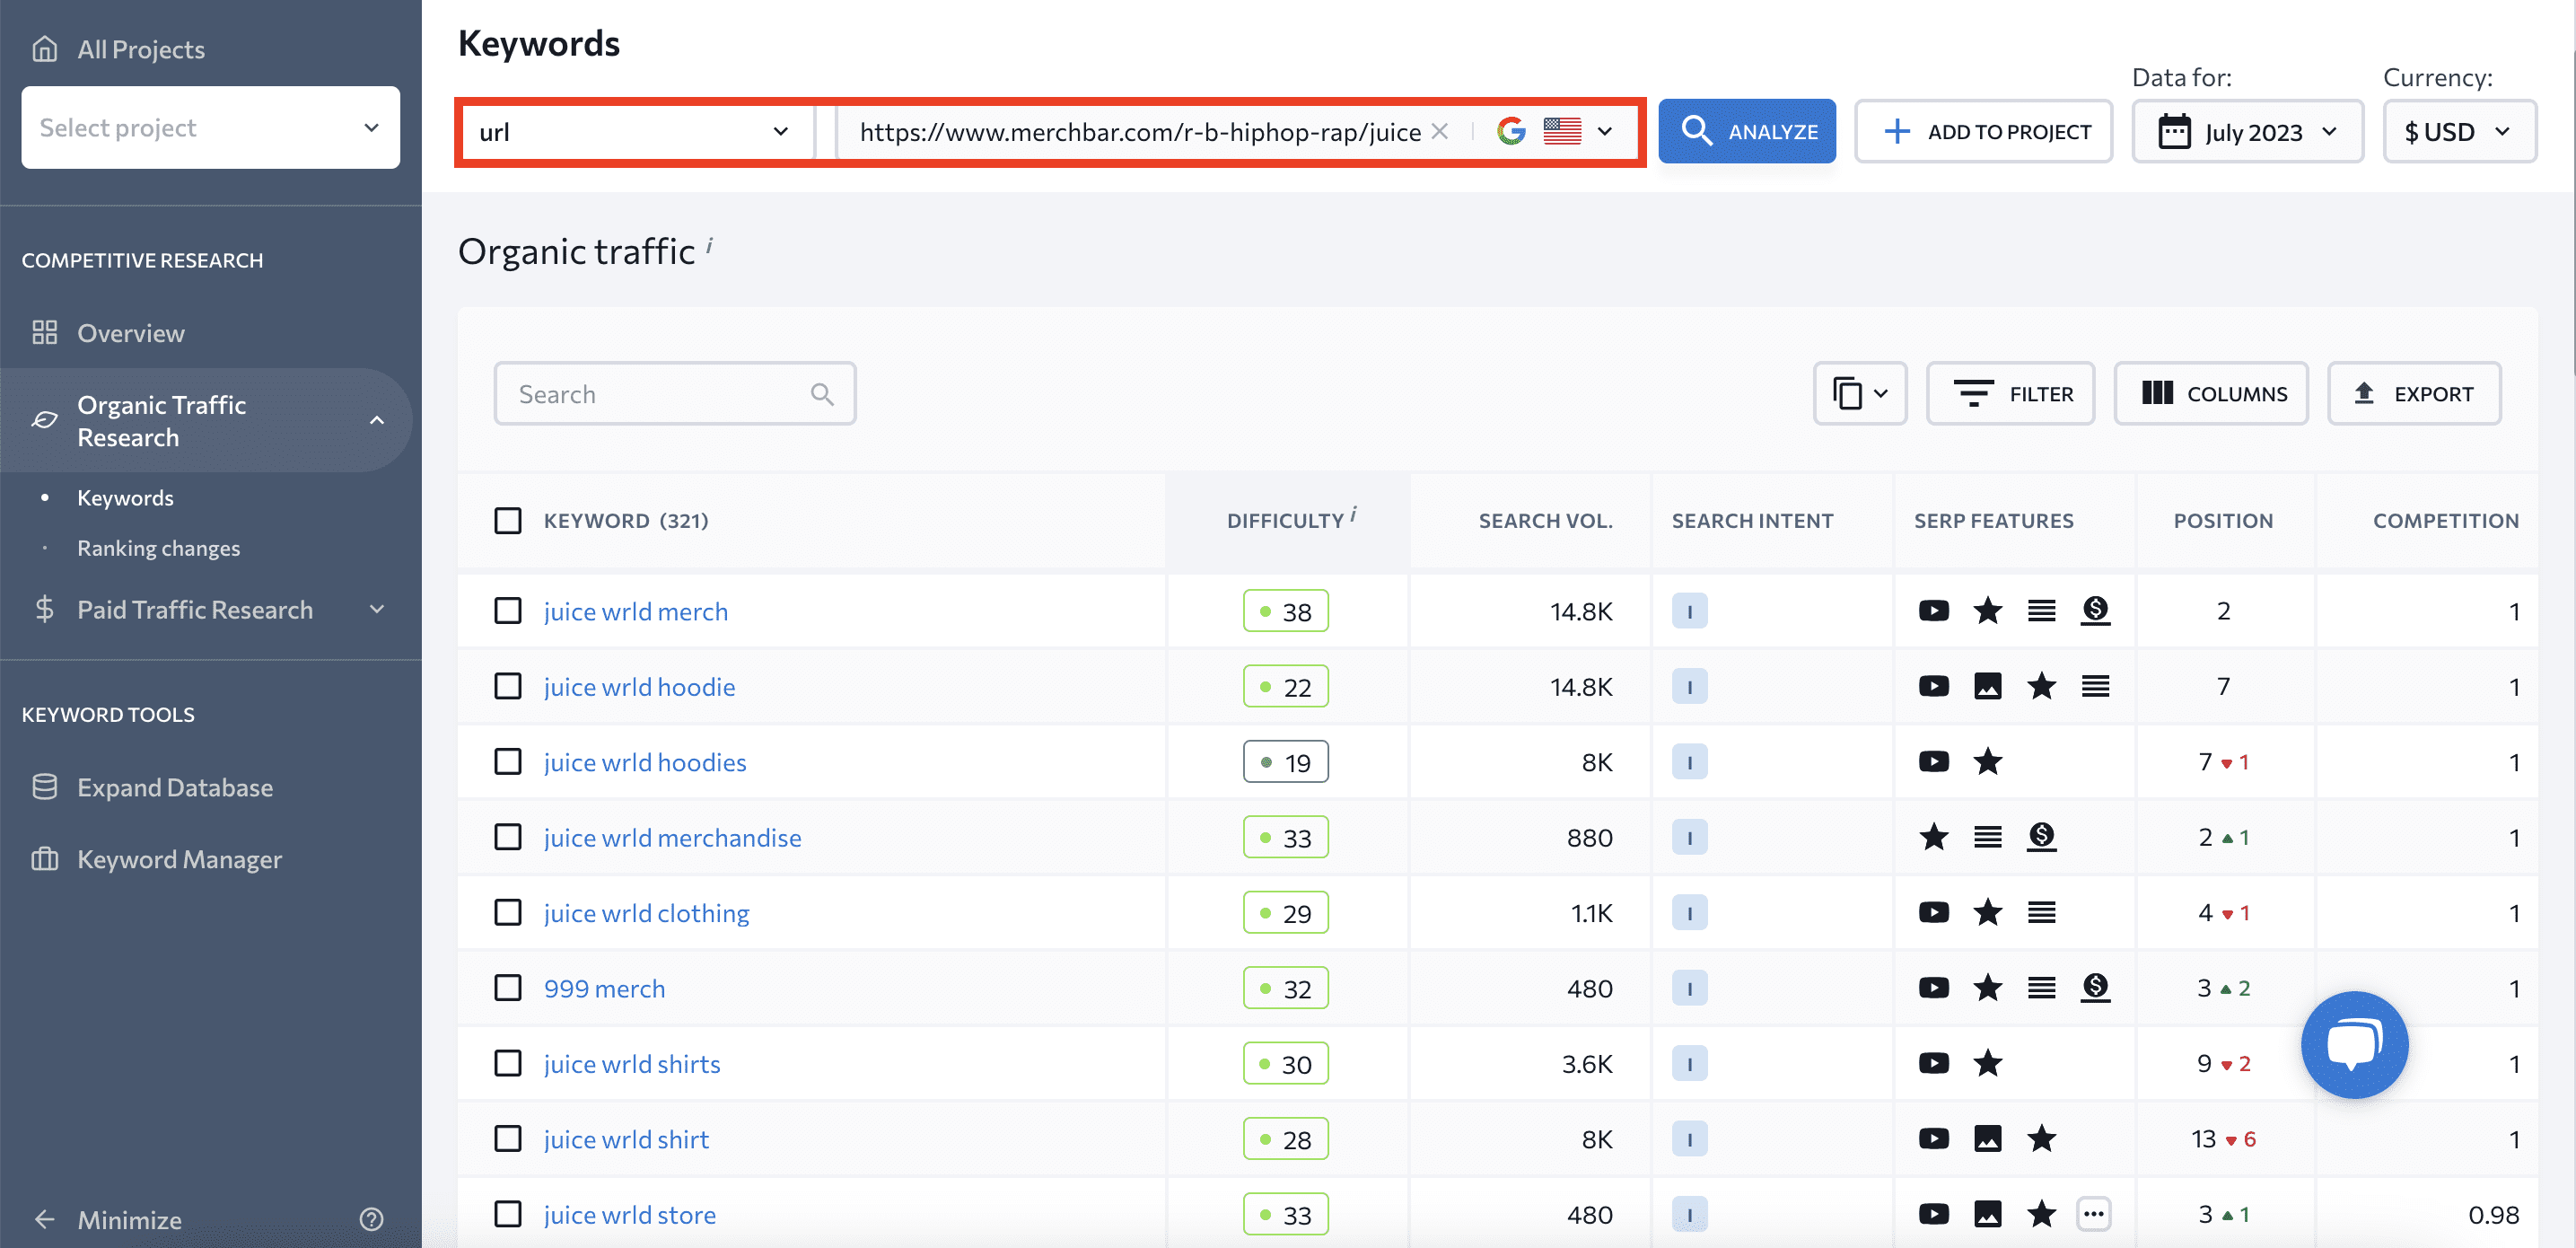Click more SERP features for juice wrld store

click(x=2093, y=1214)
